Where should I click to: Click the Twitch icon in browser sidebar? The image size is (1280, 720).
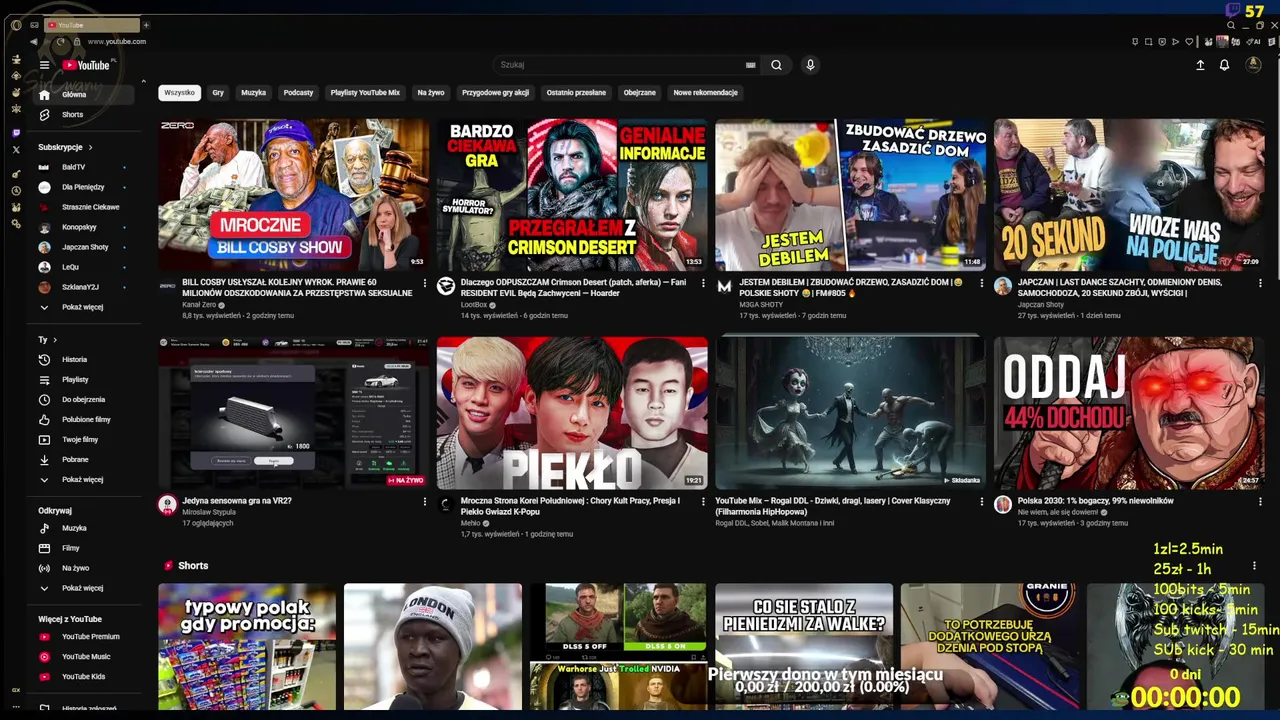(16, 133)
